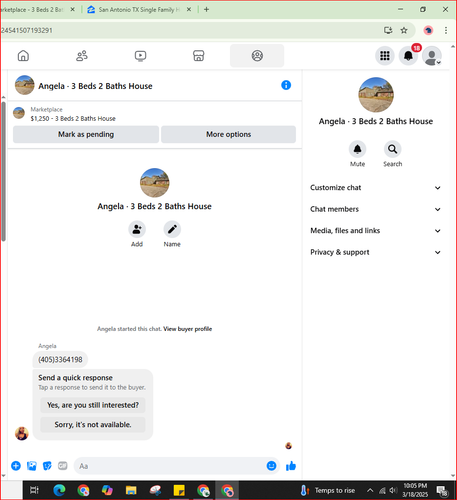Open the Video (Watch) icon
The width and height of the screenshot is (457, 500).
pyautogui.click(x=140, y=56)
